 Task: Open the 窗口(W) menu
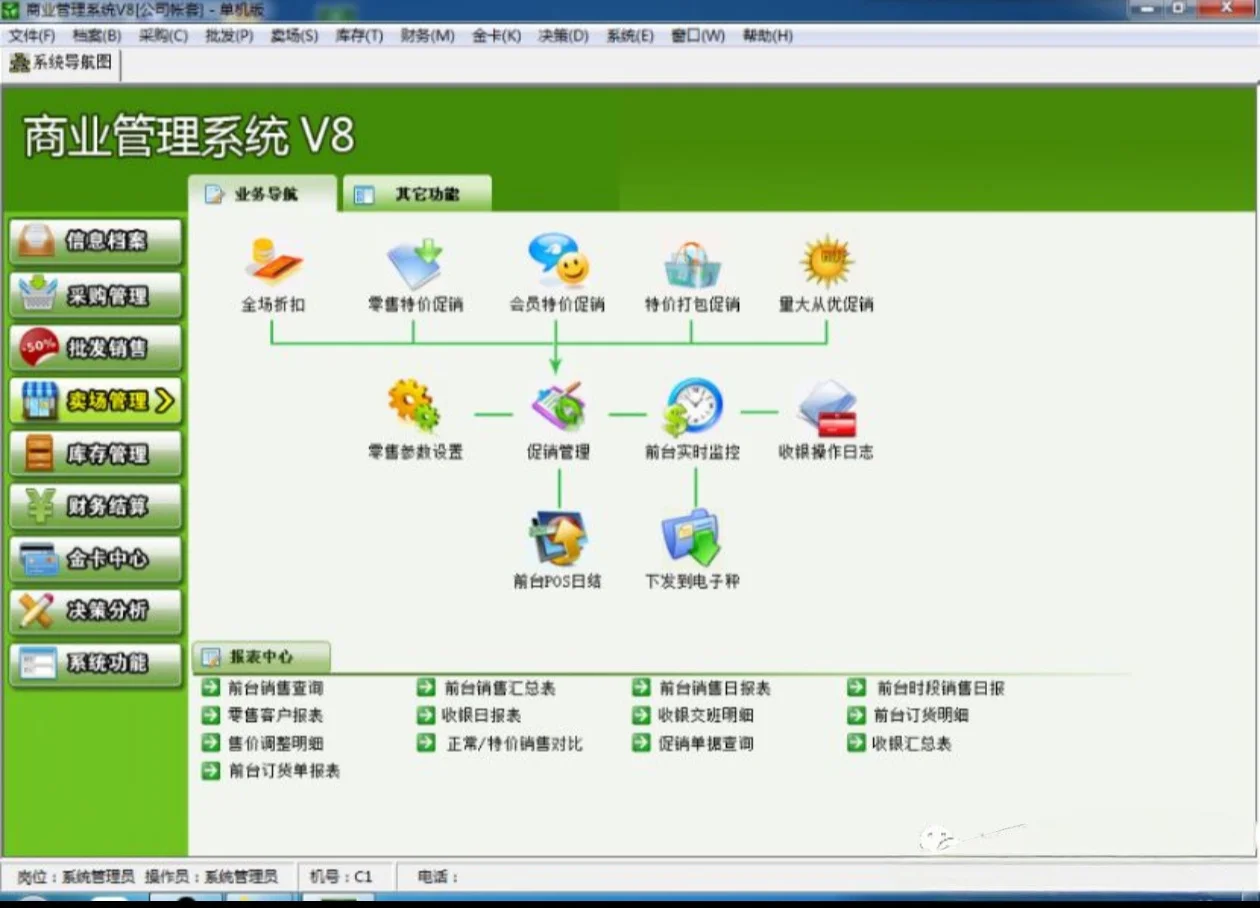tap(698, 36)
